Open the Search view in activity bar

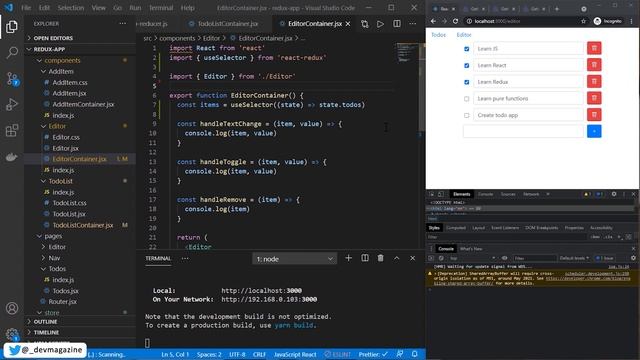[12, 52]
